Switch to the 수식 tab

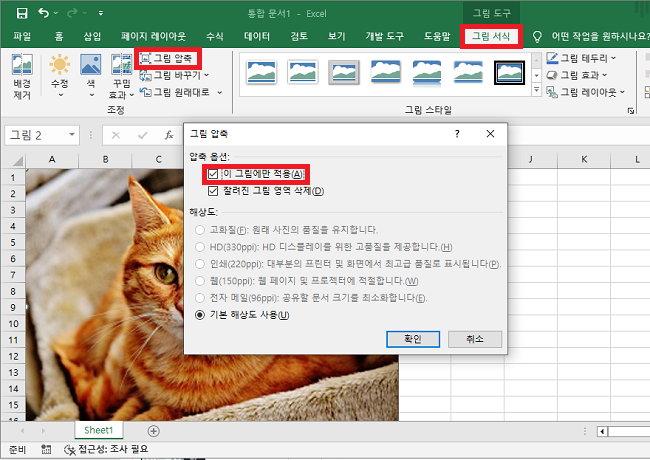coord(215,36)
